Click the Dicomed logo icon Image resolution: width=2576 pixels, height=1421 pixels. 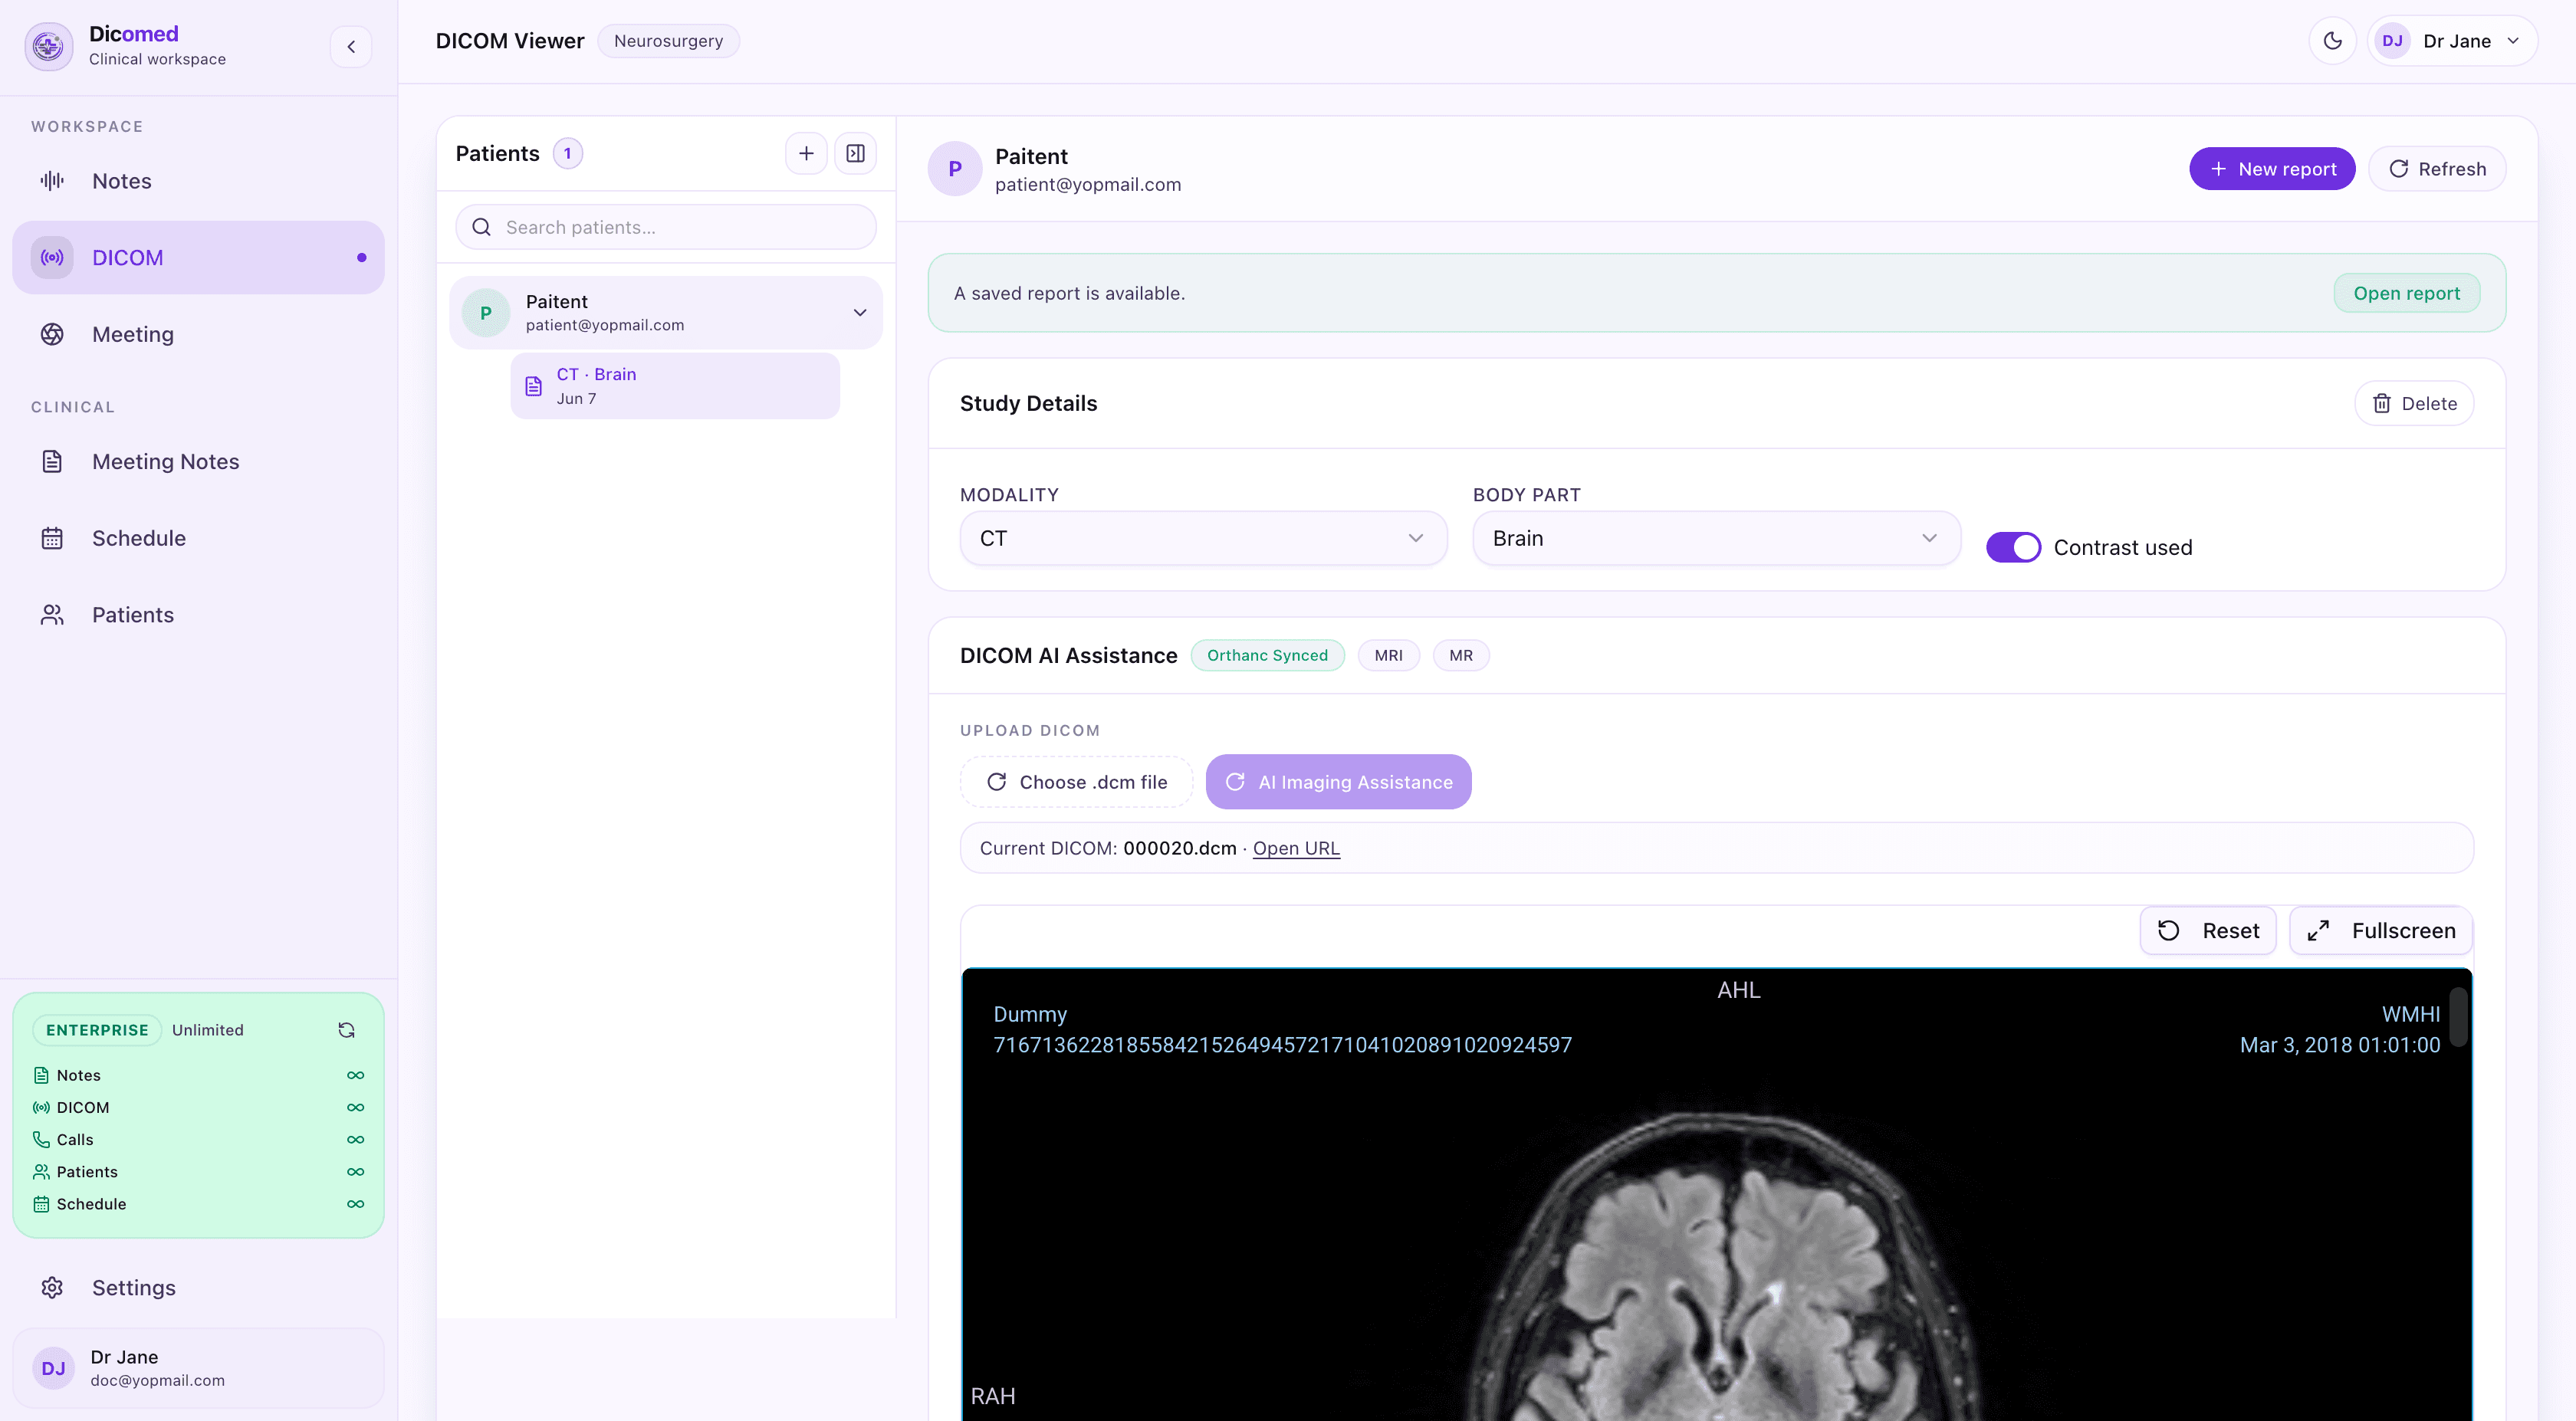(48, 46)
